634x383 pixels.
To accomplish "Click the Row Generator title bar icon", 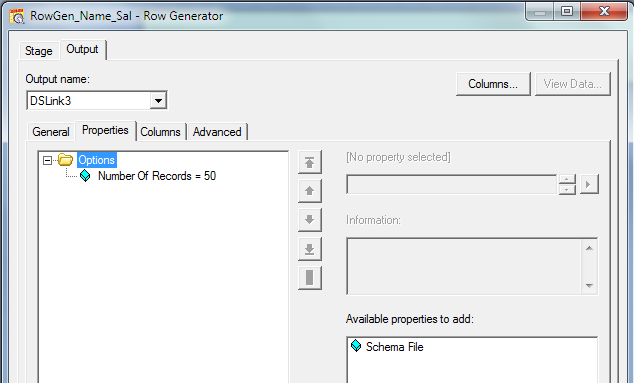I will (17, 16).
